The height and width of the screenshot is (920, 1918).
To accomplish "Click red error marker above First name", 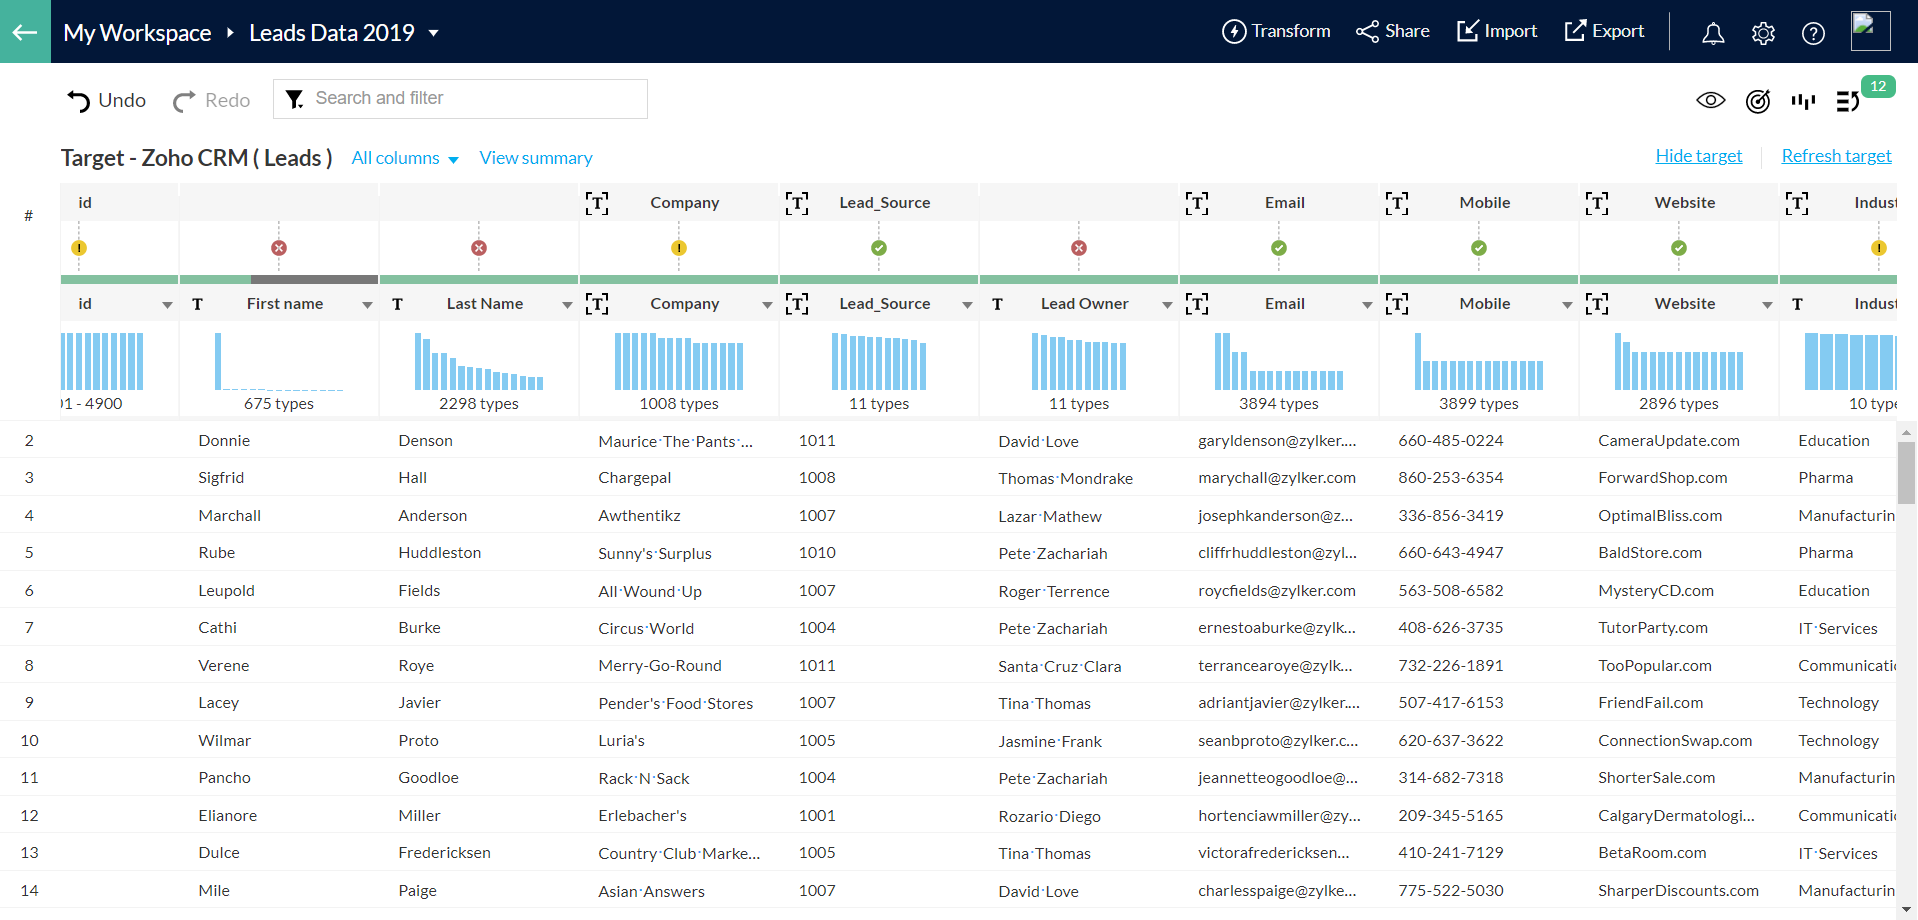I will click(x=279, y=248).
